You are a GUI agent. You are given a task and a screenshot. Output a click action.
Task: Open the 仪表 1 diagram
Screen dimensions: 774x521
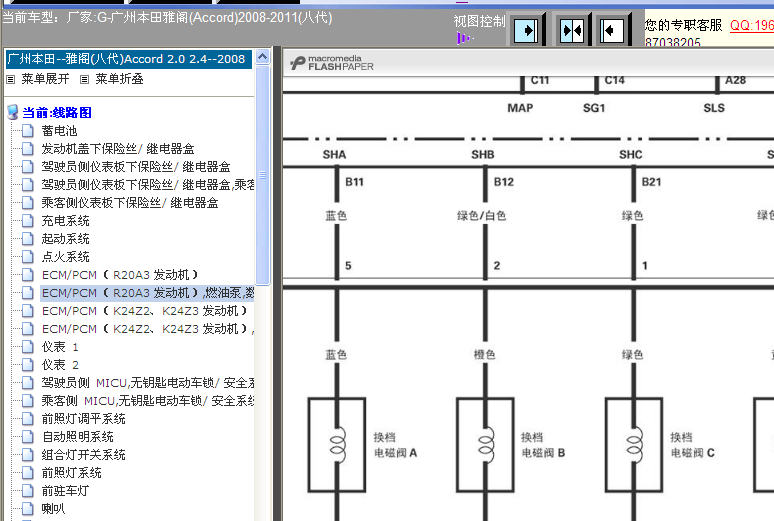click(60, 347)
